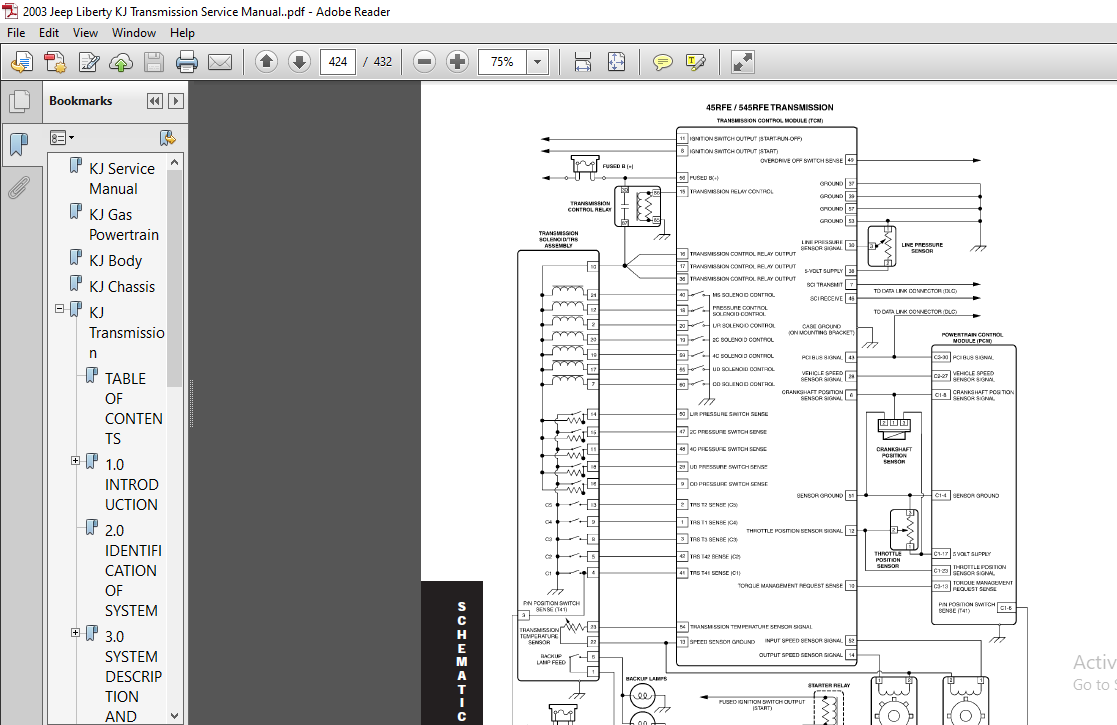Open the Window menu
The width and height of the screenshot is (1117, 725).
click(x=134, y=33)
